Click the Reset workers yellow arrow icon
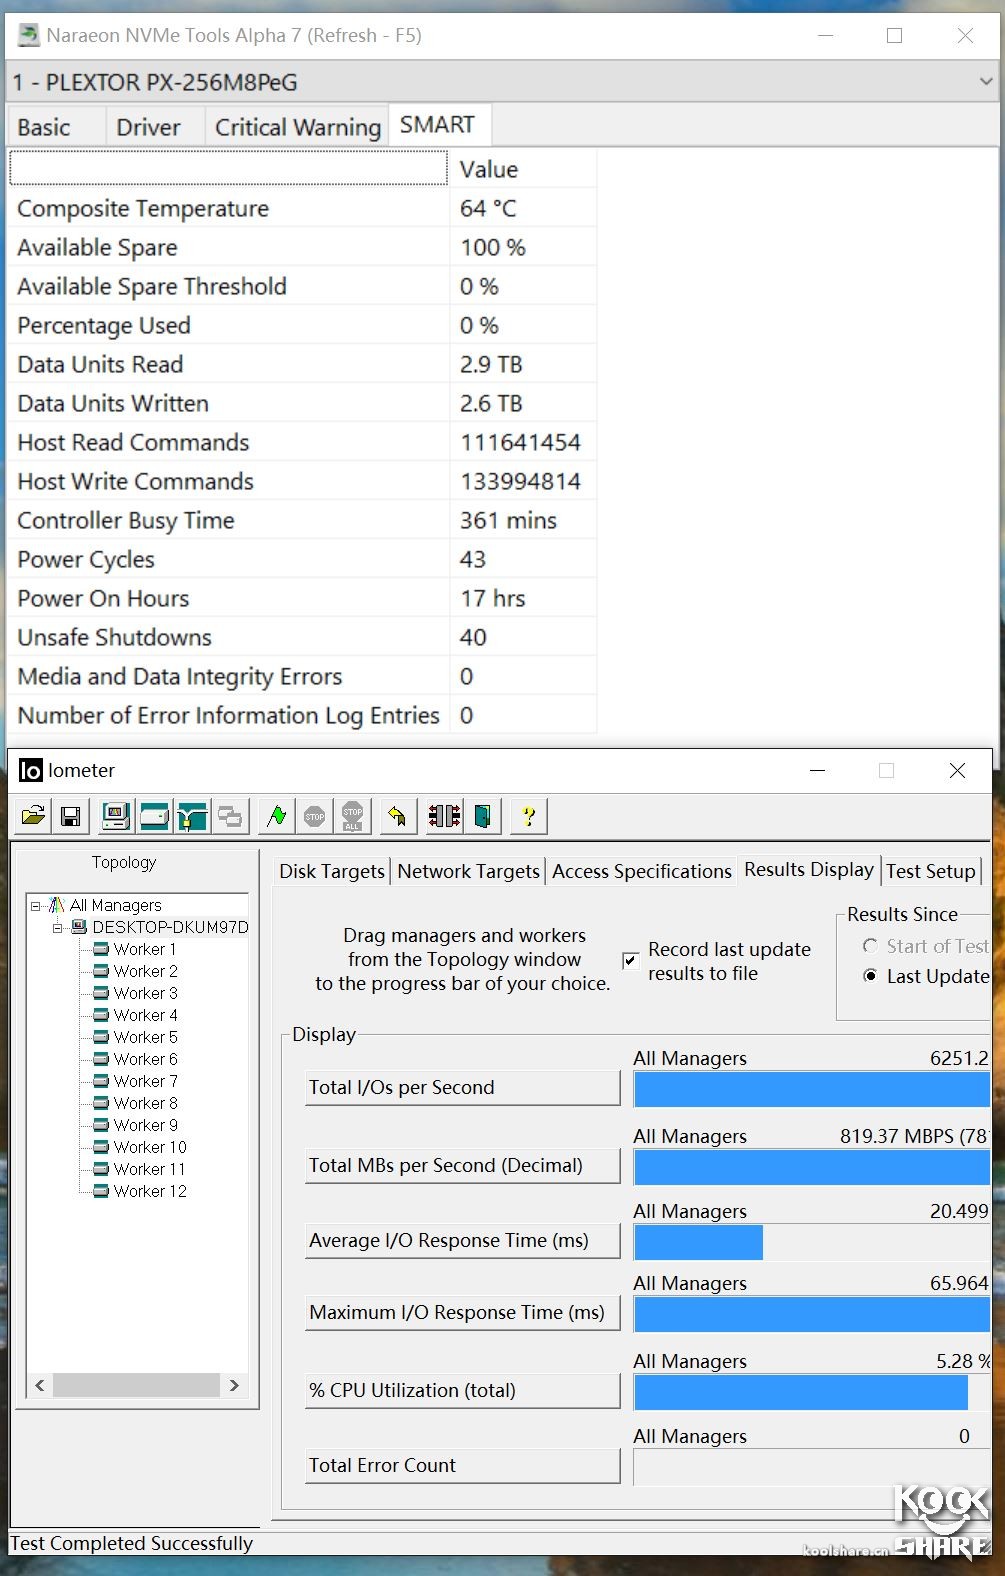This screenshot has height=1576, width=1005. pos(397,816)
